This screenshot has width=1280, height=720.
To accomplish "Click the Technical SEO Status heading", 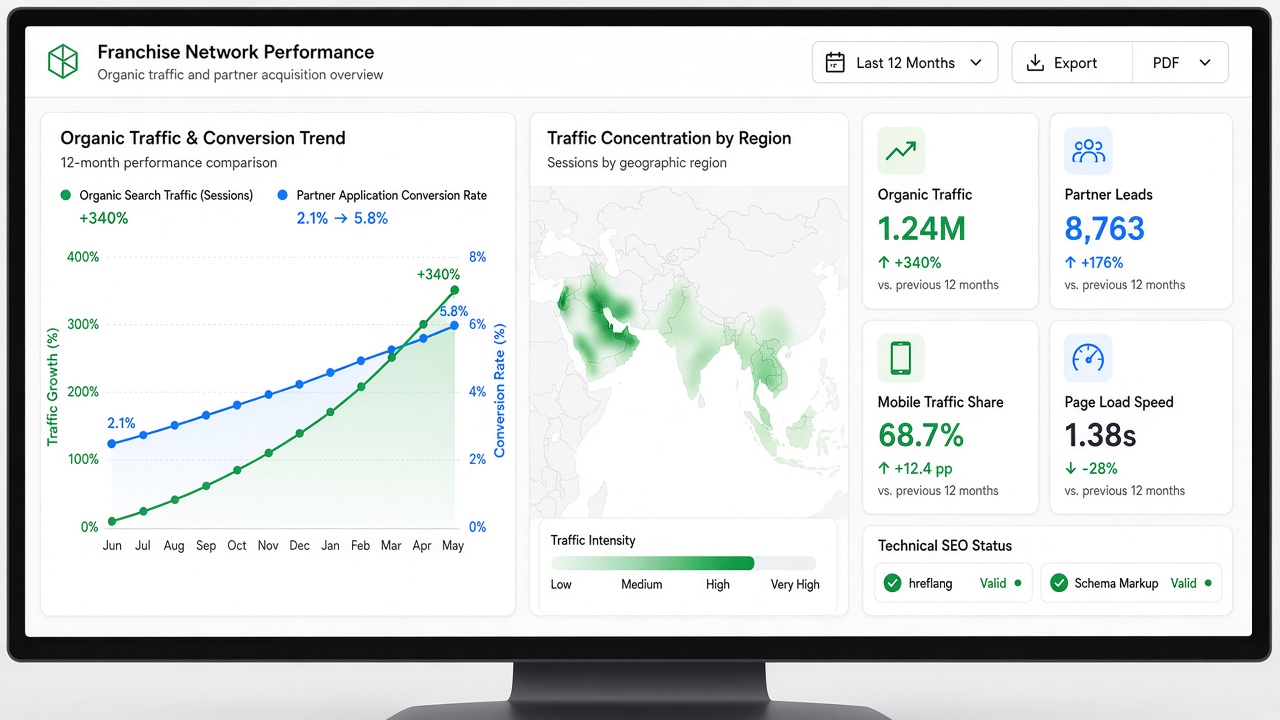I will pyautogui.click(x=945, y=546).
